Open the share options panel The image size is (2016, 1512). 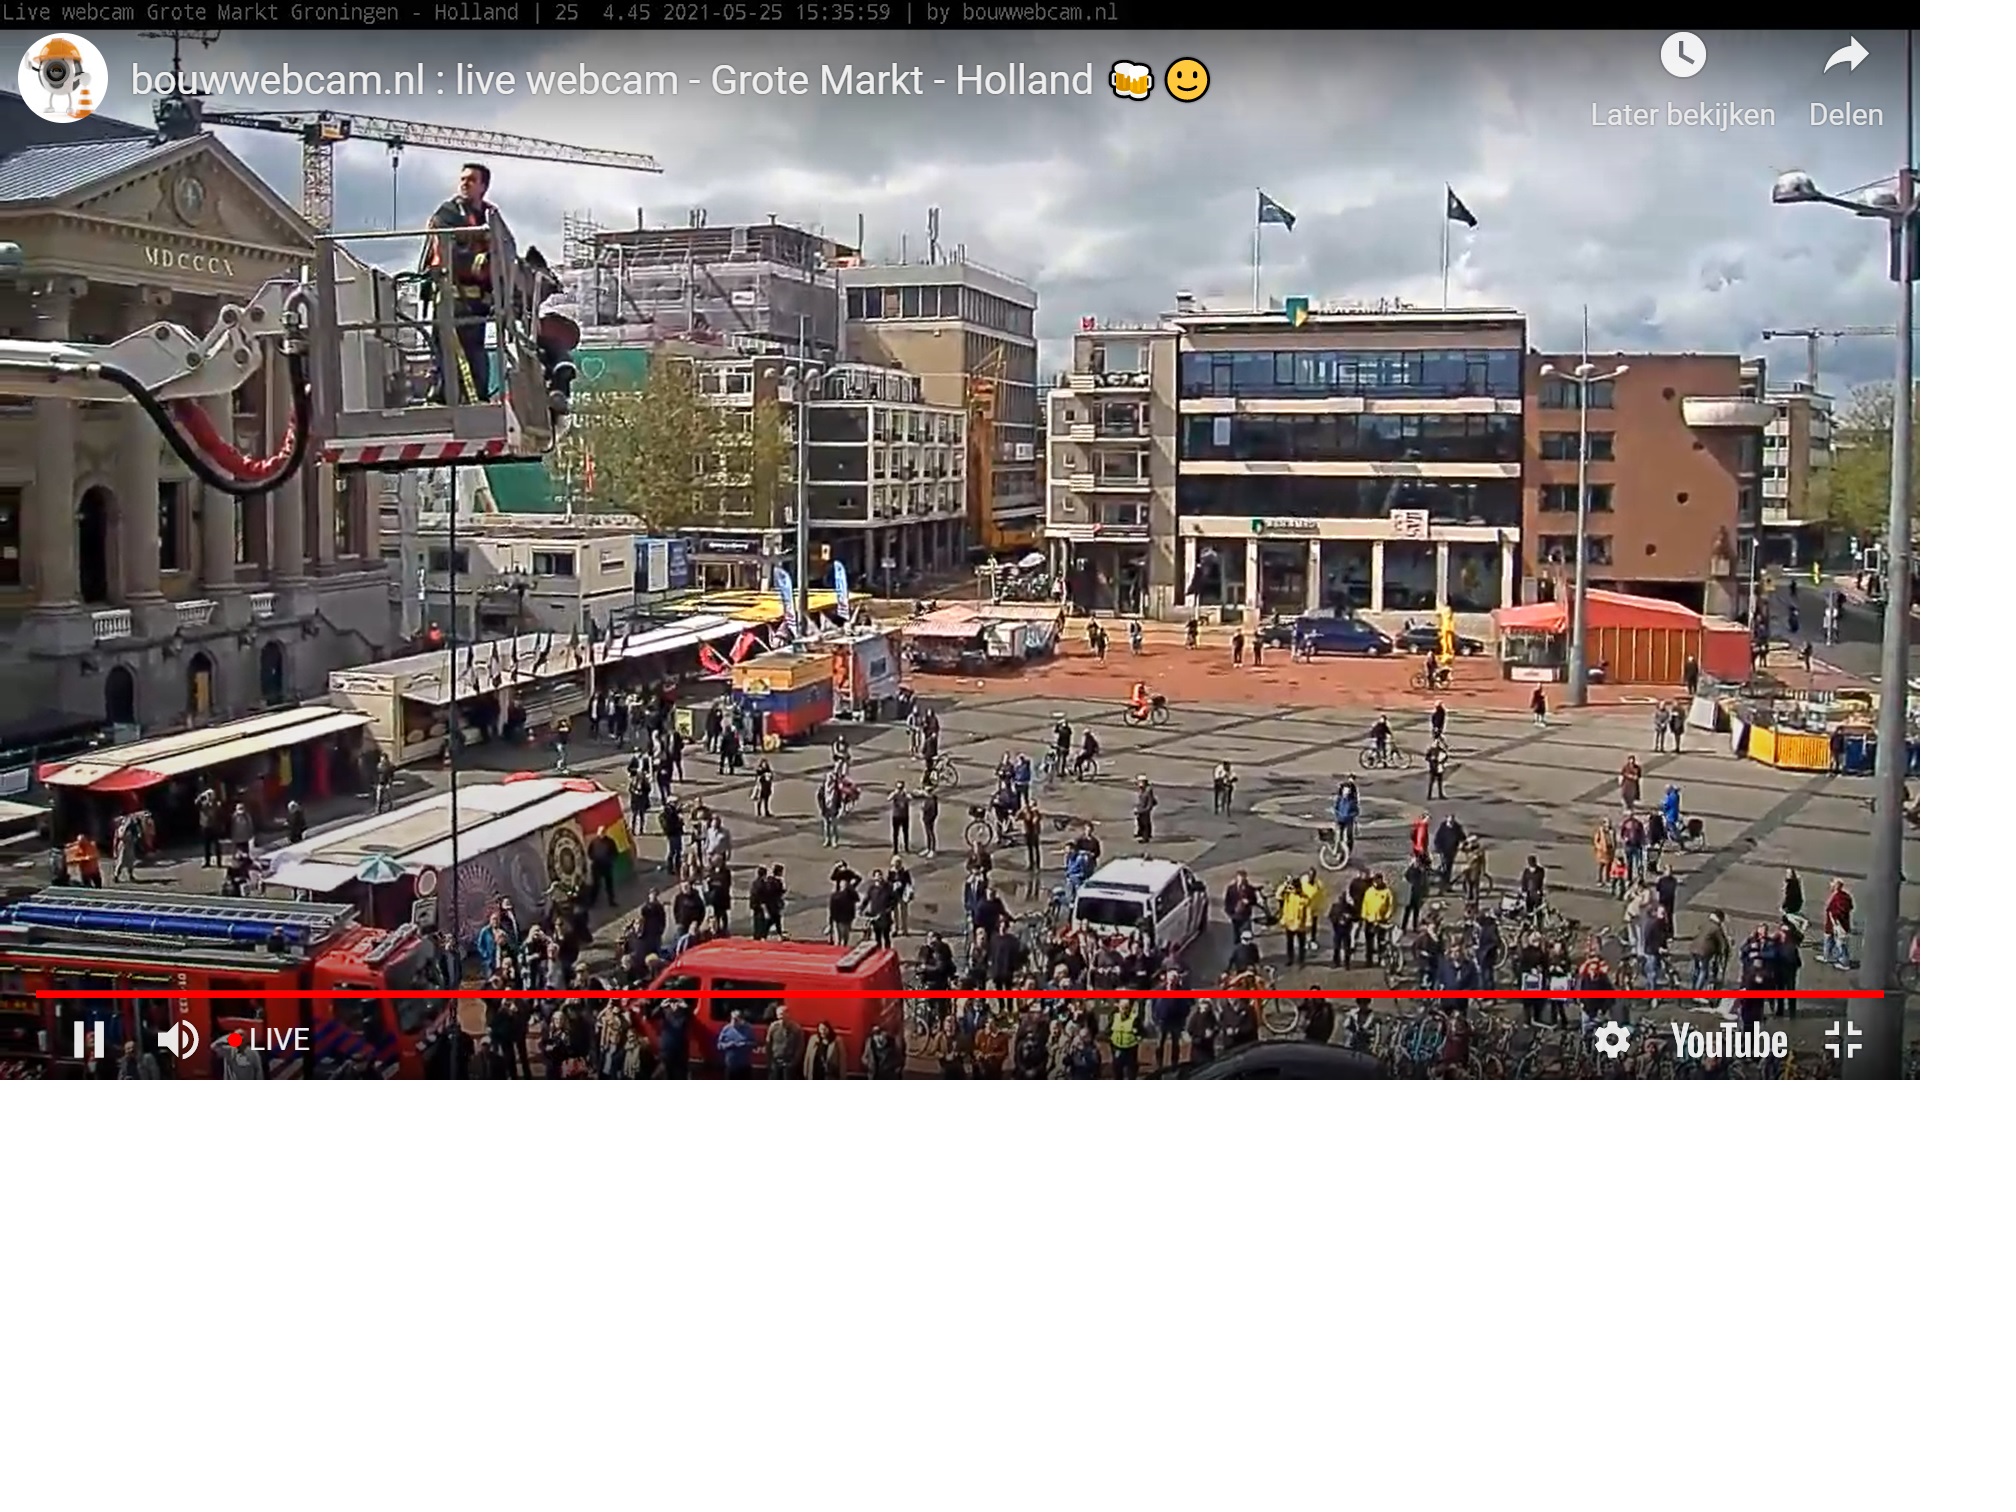[1843, 60]
